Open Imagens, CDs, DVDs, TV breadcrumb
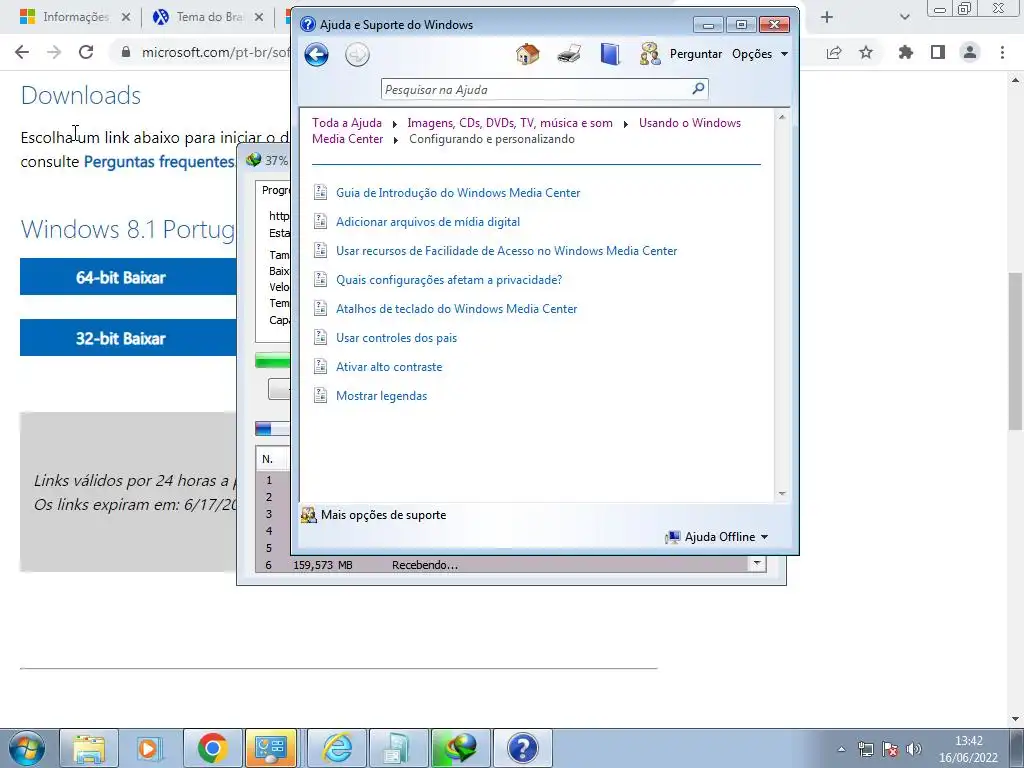 510,123
